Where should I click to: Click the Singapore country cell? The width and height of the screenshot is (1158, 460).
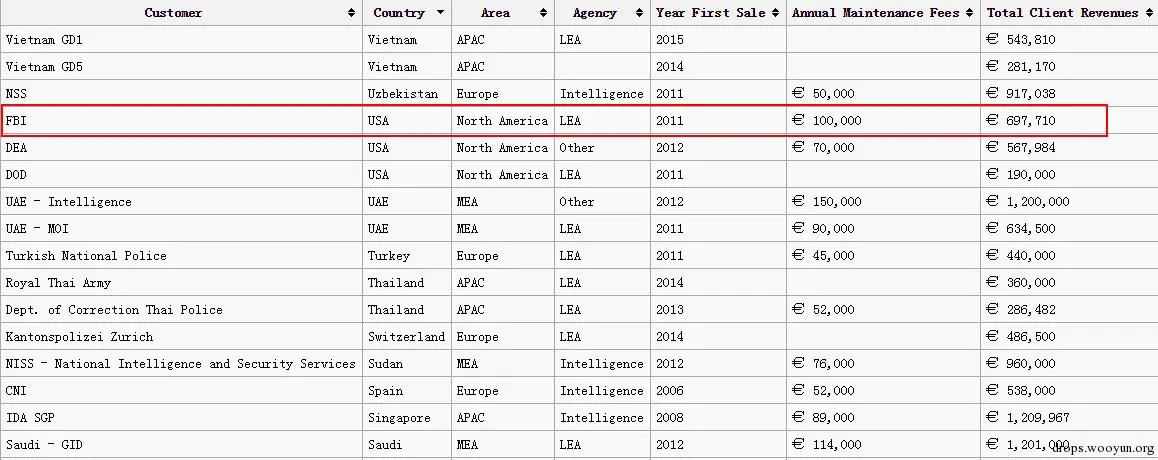(x=399, y=418)
